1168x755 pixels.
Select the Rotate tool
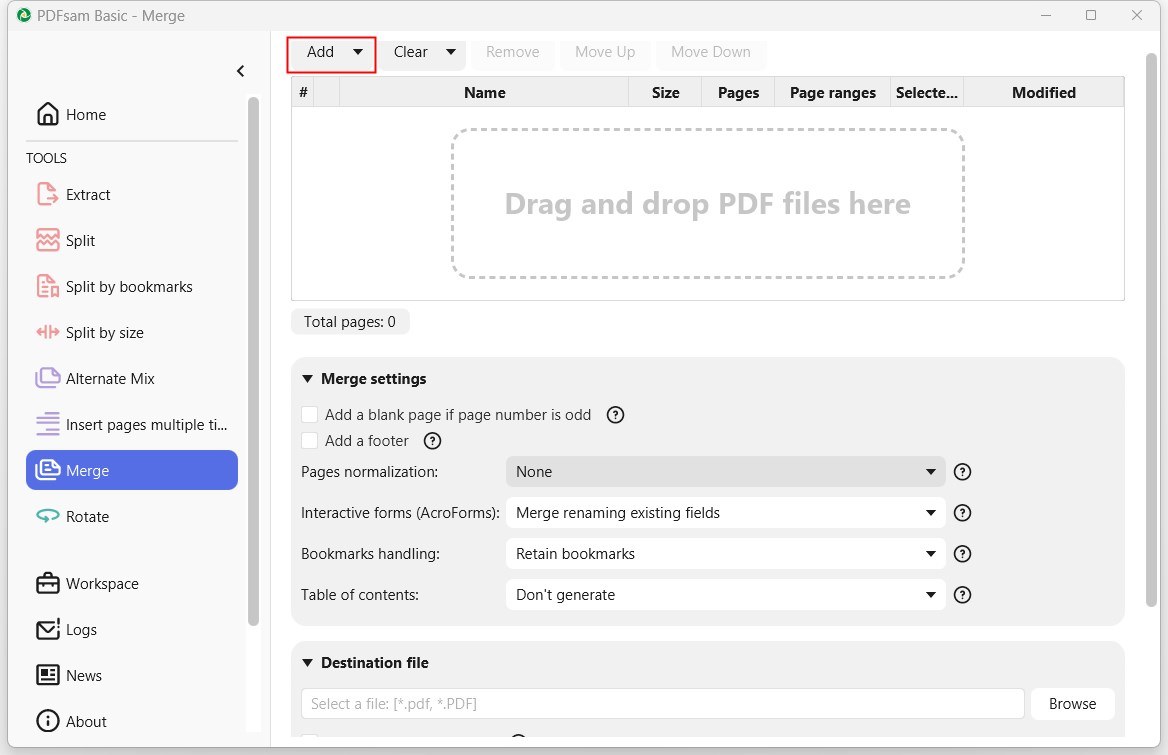[x=88, y=516]
